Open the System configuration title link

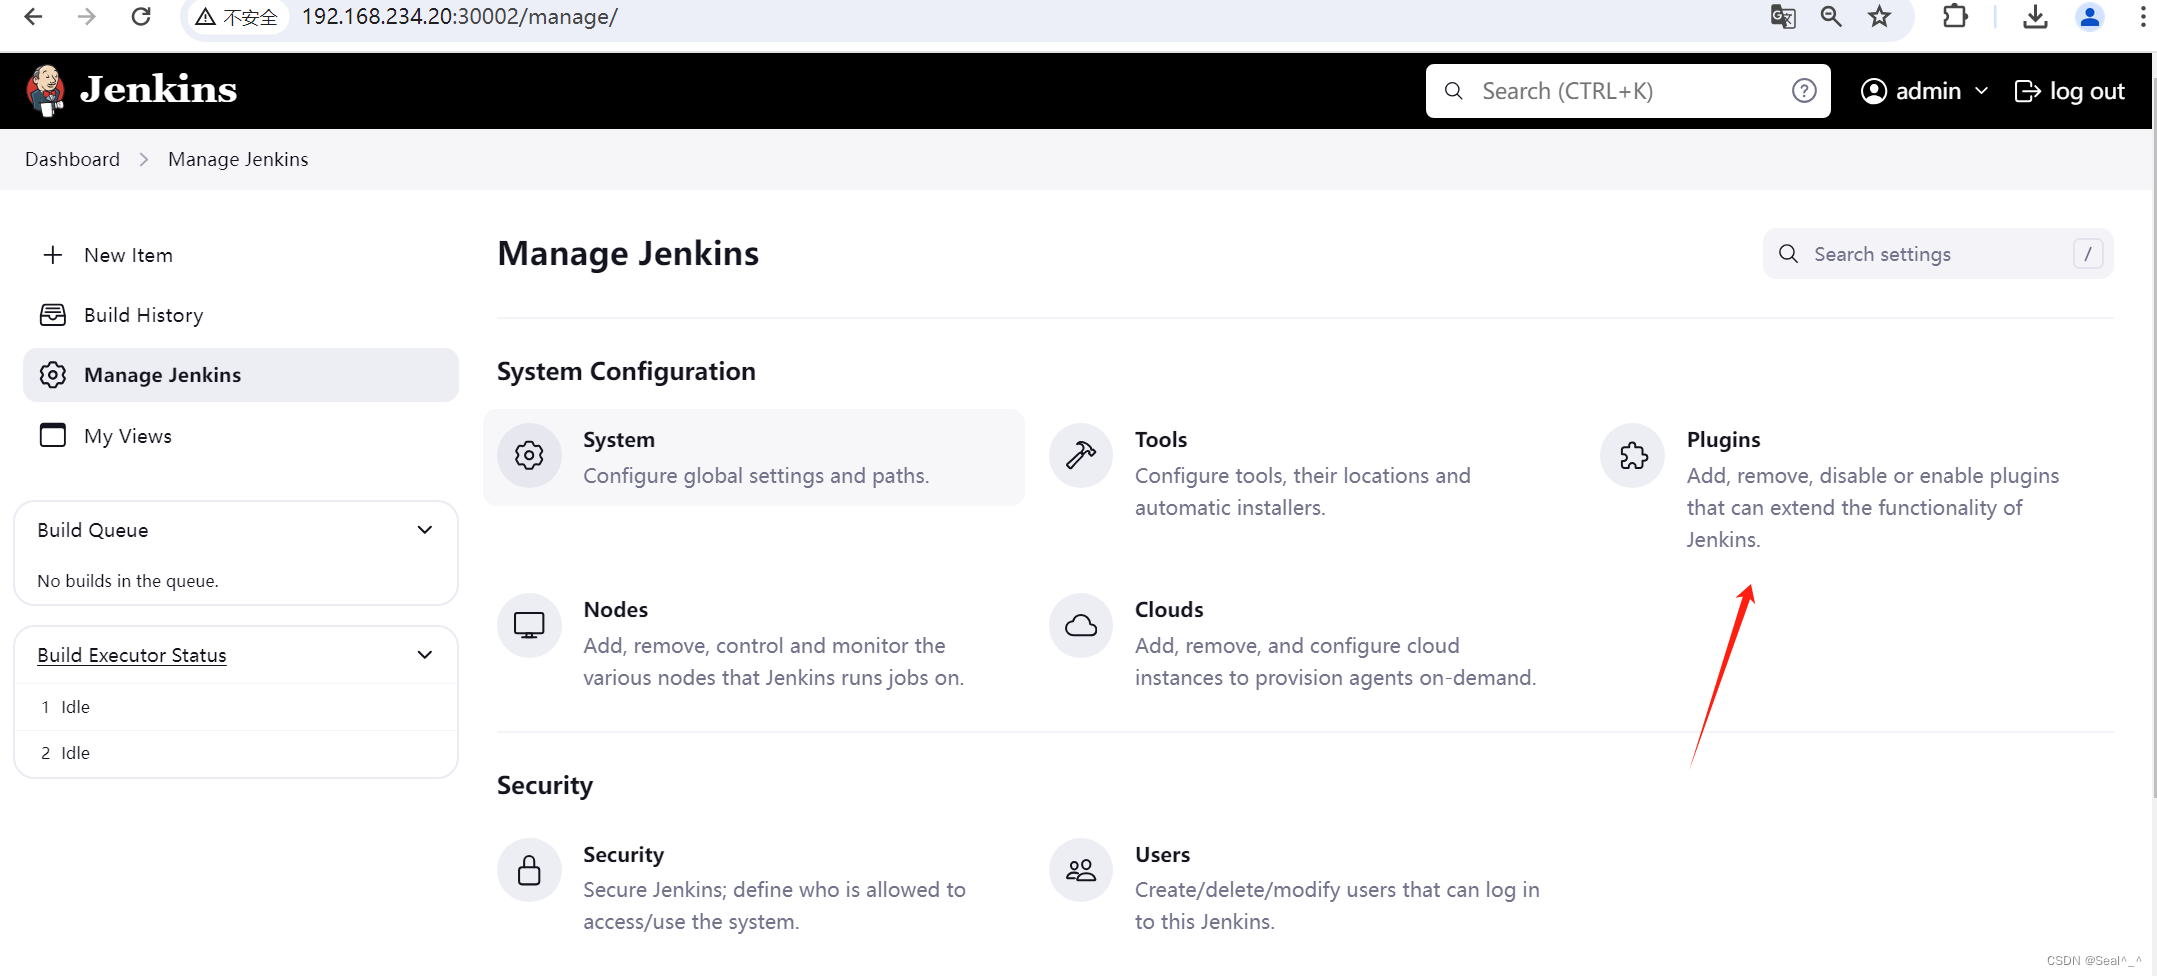pos(619,439)
